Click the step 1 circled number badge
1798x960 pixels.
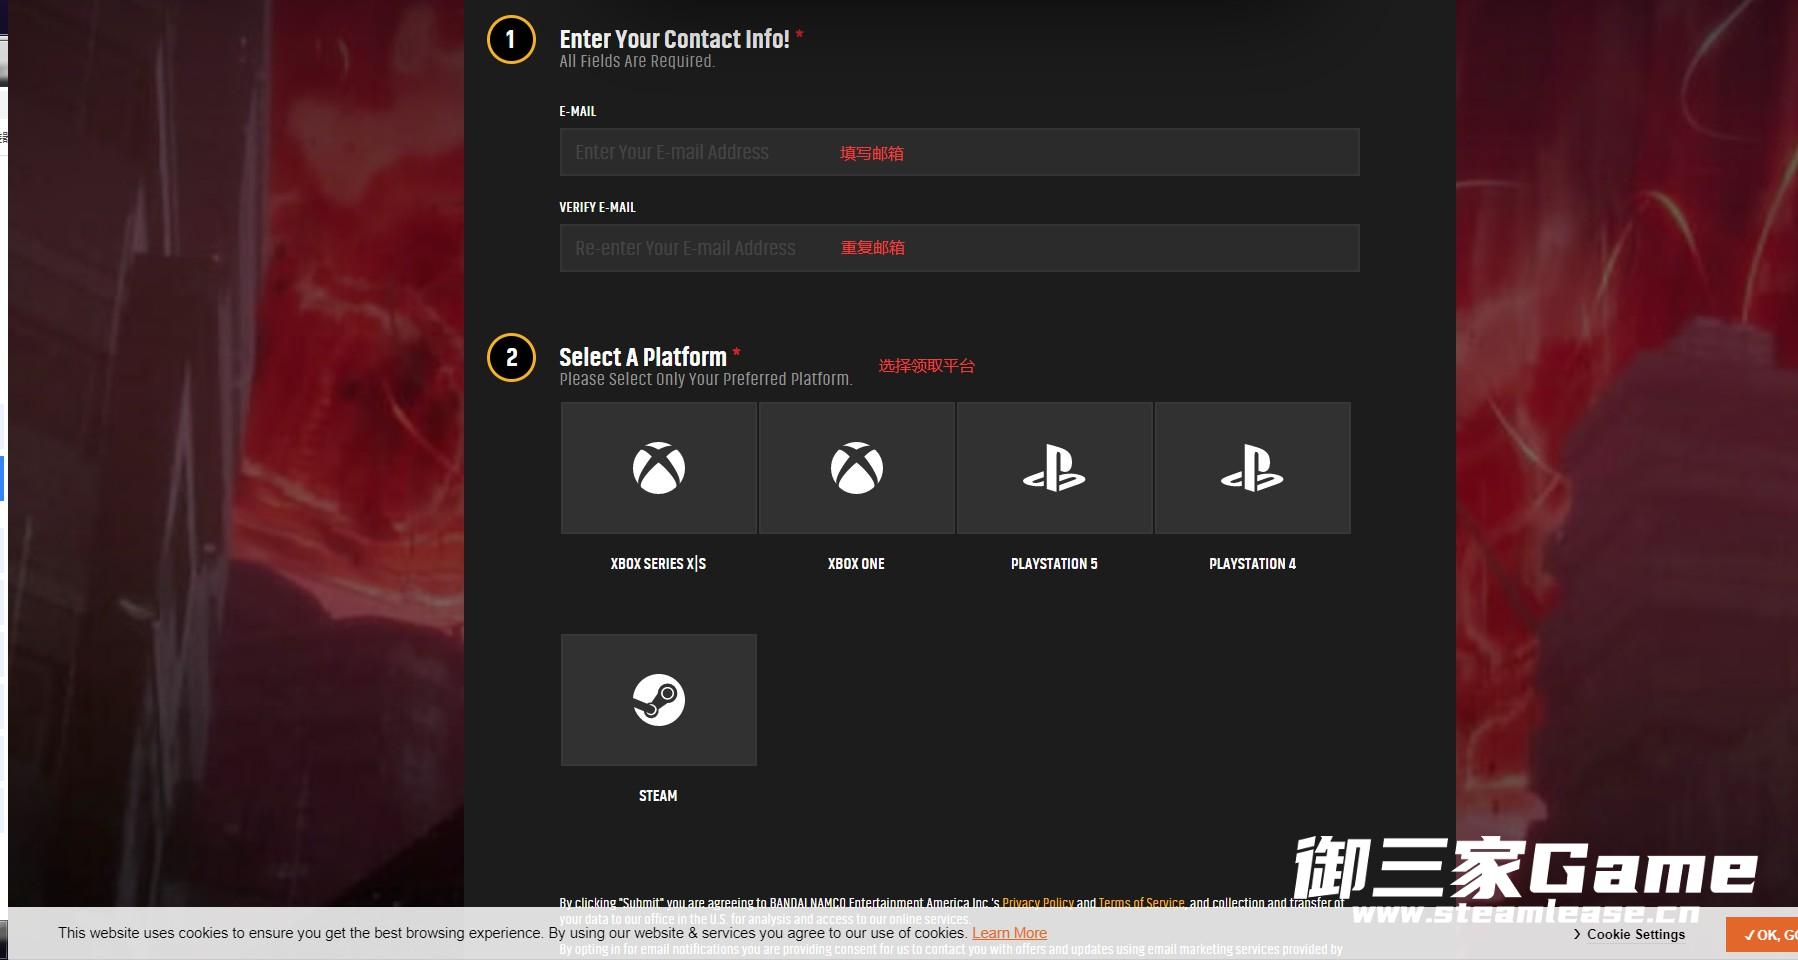(511, 40)
